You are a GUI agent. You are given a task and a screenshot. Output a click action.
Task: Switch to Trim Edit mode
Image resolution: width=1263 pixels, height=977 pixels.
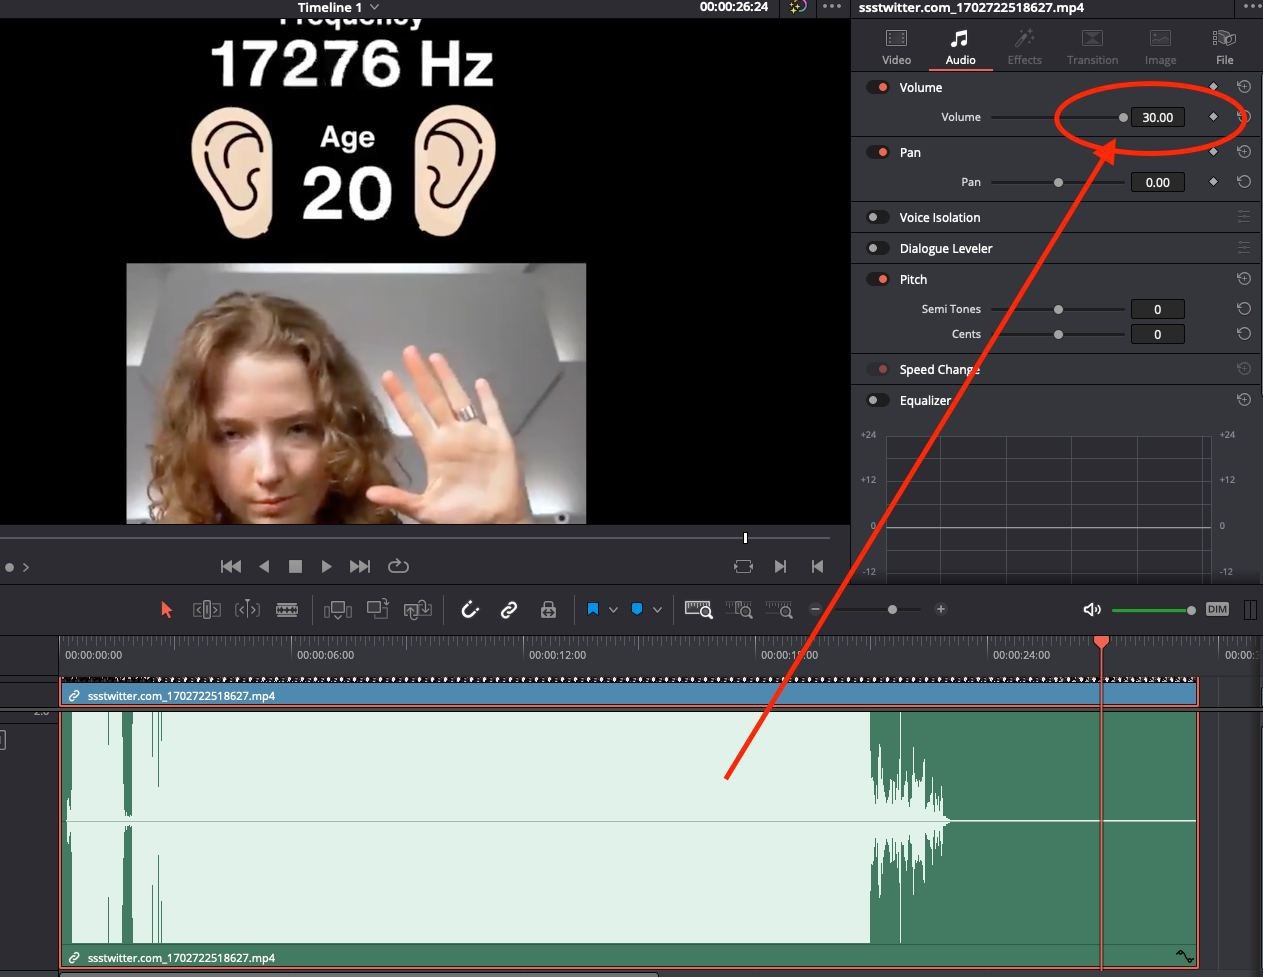coord(206,609)
